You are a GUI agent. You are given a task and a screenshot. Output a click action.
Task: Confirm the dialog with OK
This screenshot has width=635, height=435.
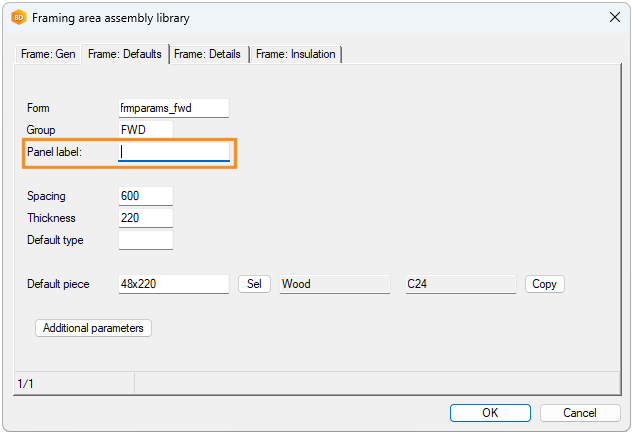click(490, 413)
